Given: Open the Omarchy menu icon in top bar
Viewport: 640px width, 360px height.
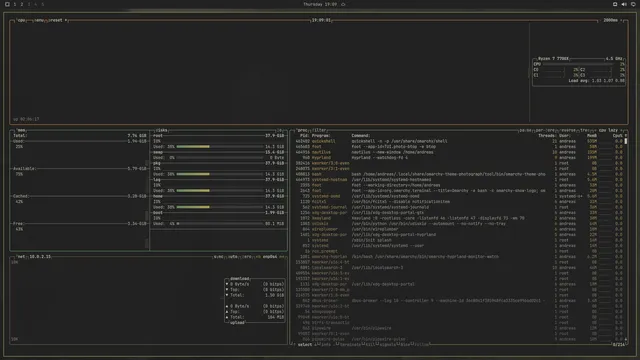Looking at the screenshot, I should [7, 4].
